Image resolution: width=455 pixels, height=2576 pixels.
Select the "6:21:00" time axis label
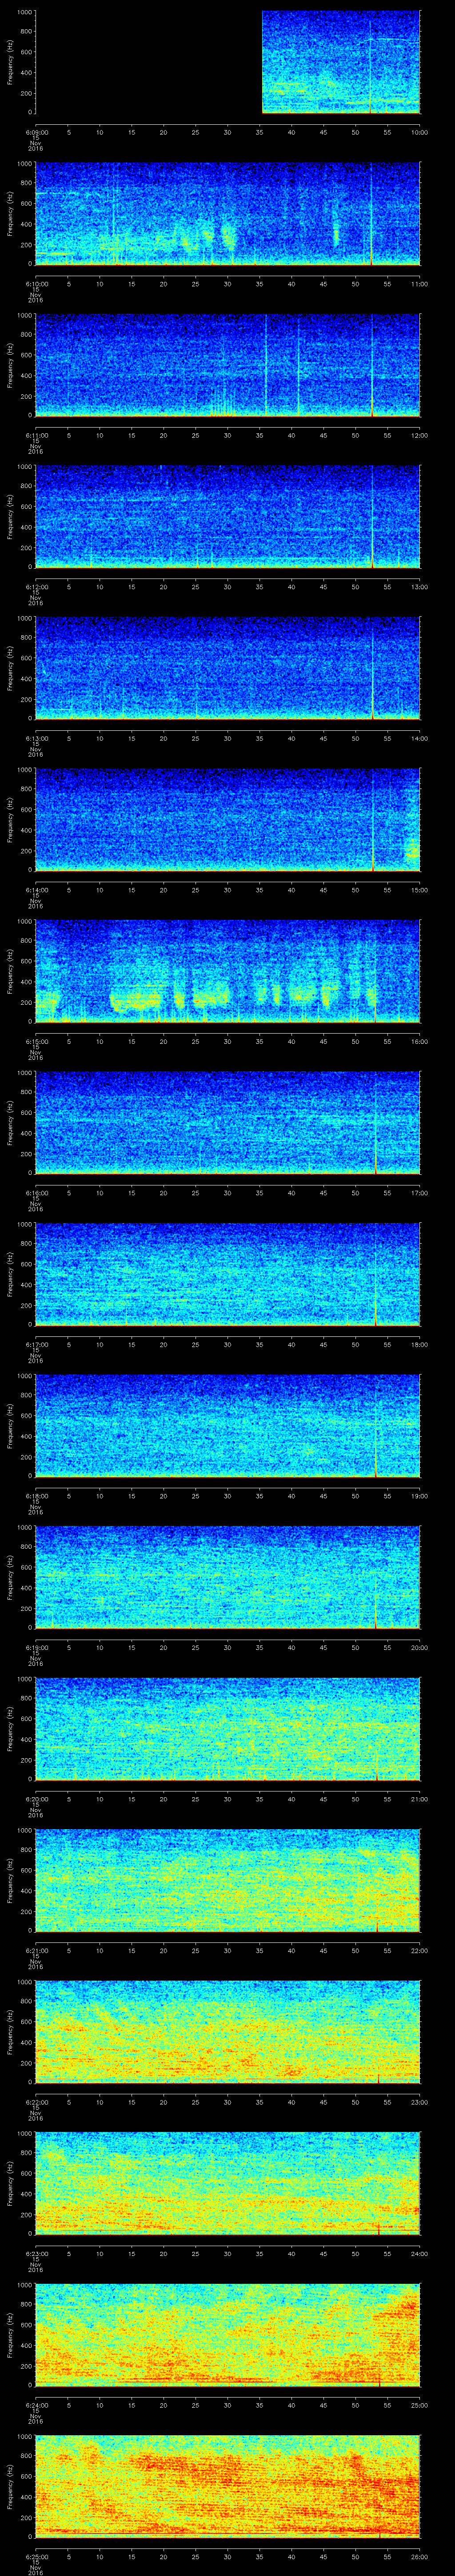pyautogui.click(x=36, y=1950)
